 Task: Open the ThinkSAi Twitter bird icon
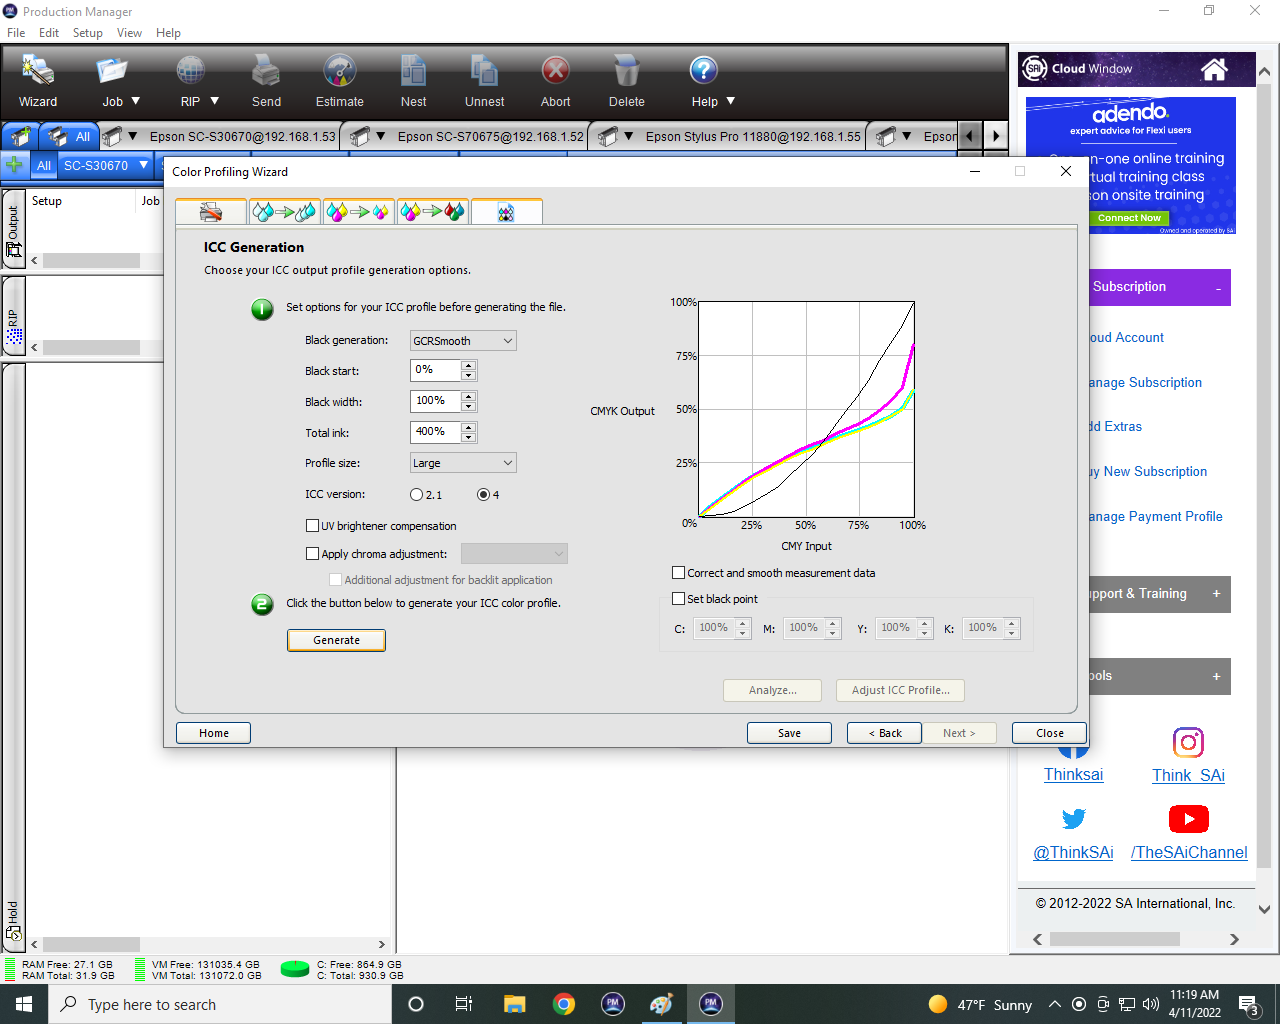1074,819
